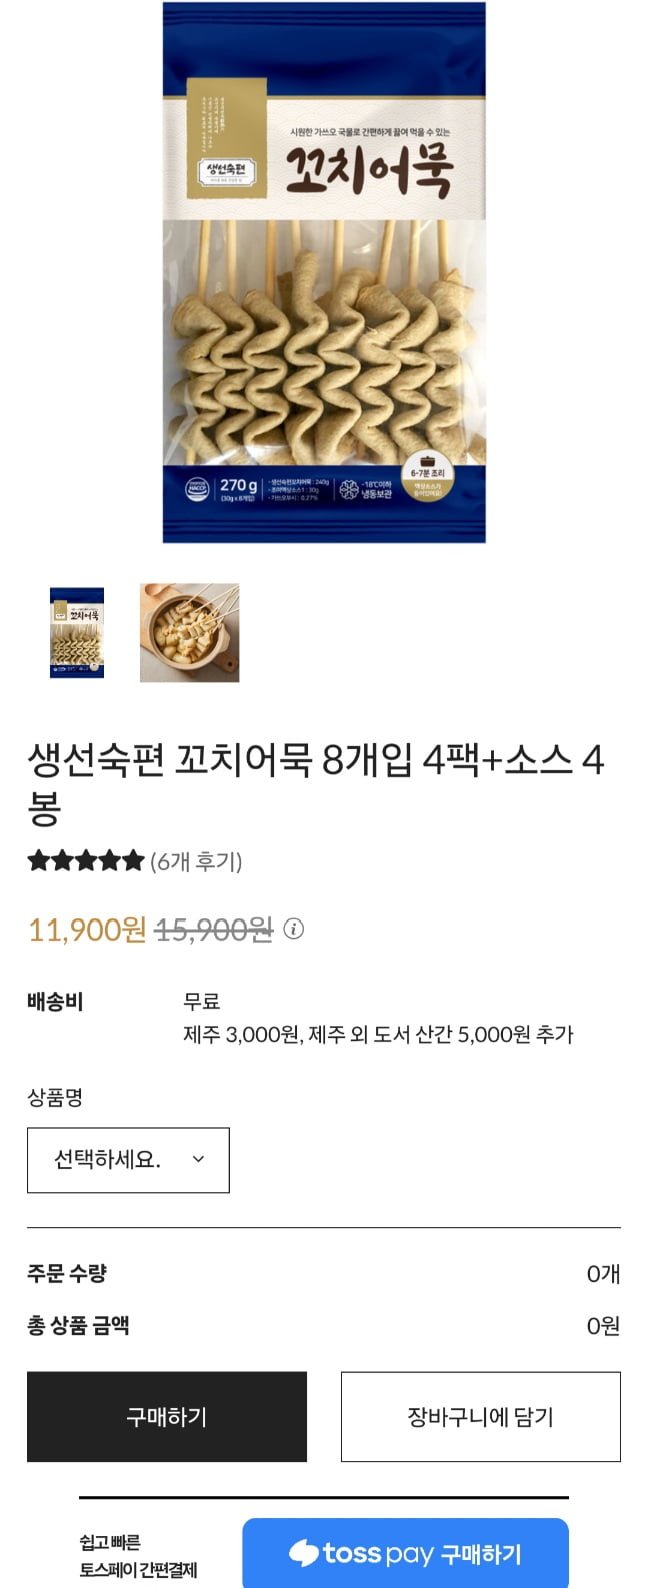
Task: Click the struck-through 15,900원 original price
Action: click(x=214, y=930)
